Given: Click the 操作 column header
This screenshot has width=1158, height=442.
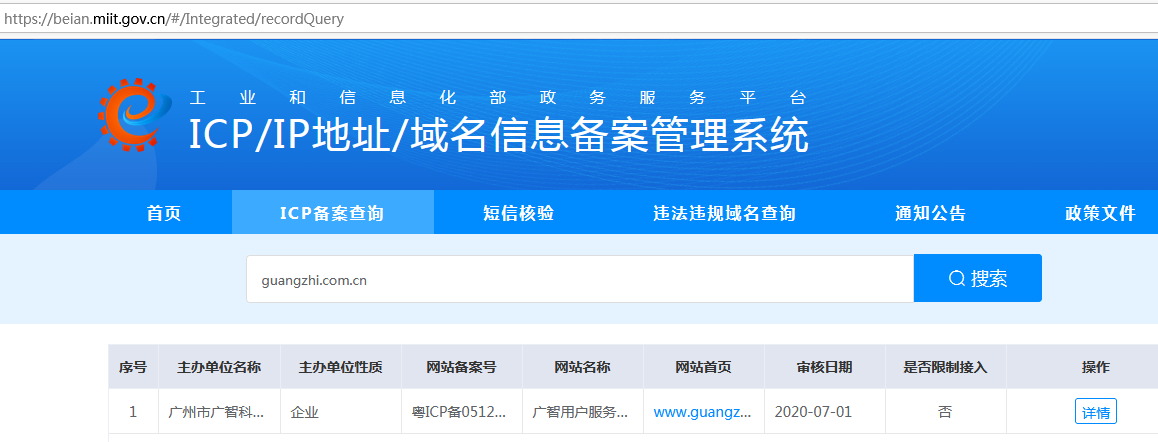Looking at the screenshot, I should 1096,367.
